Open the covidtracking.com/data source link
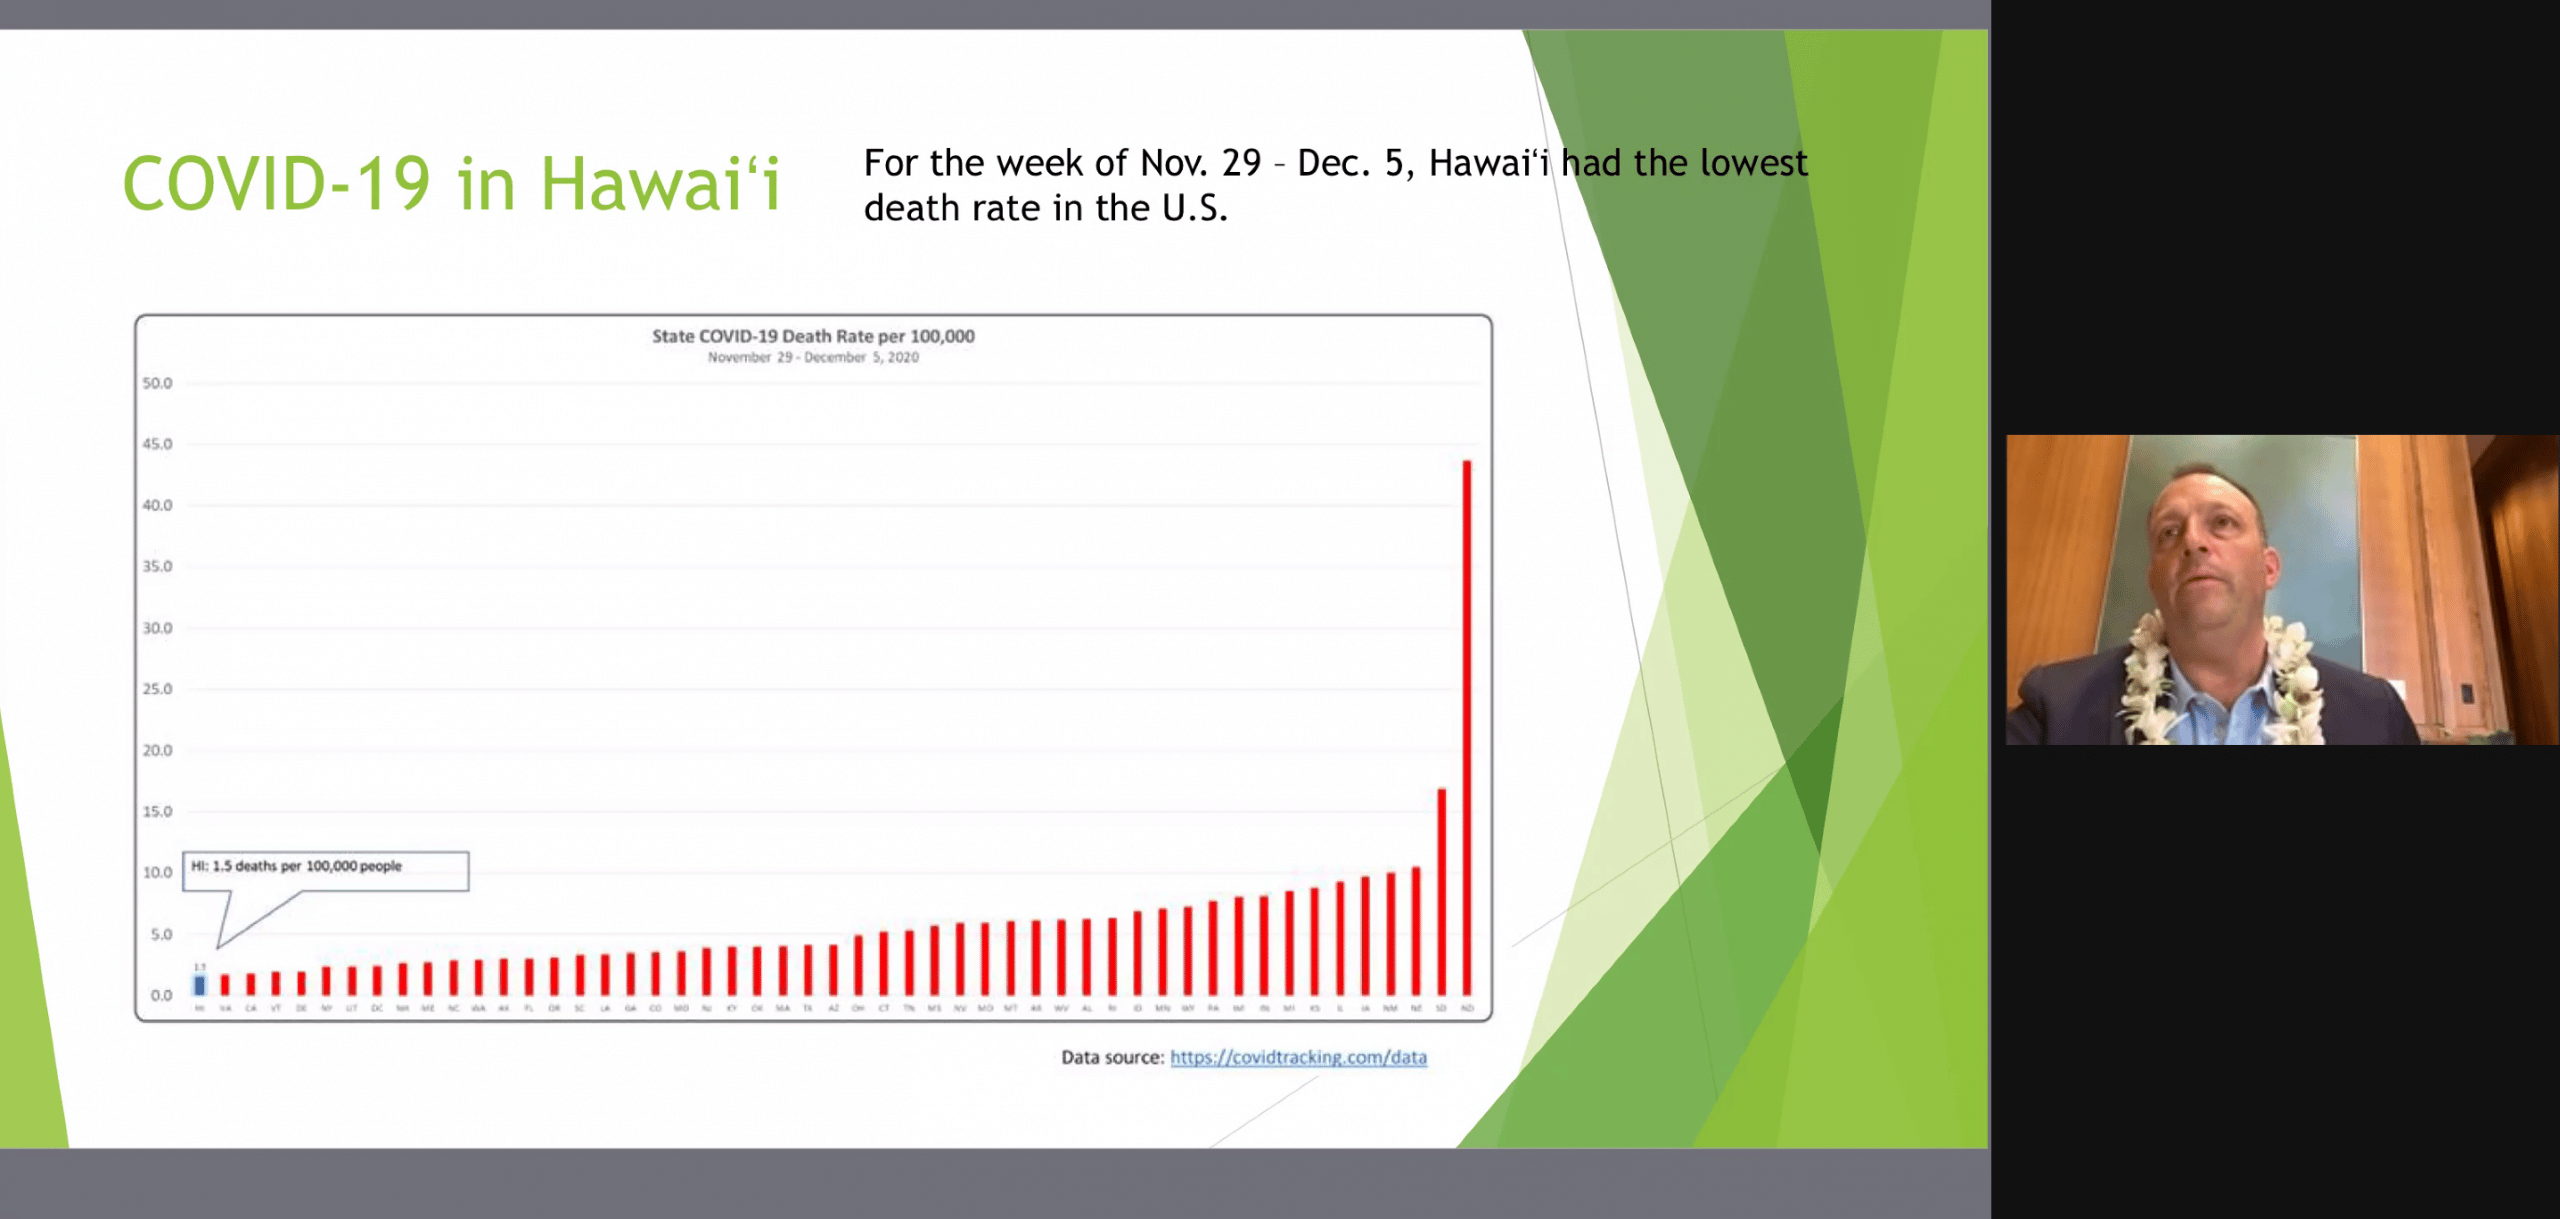The width and height of the screenshot is (2560, 1219). click(1298, 1057)
